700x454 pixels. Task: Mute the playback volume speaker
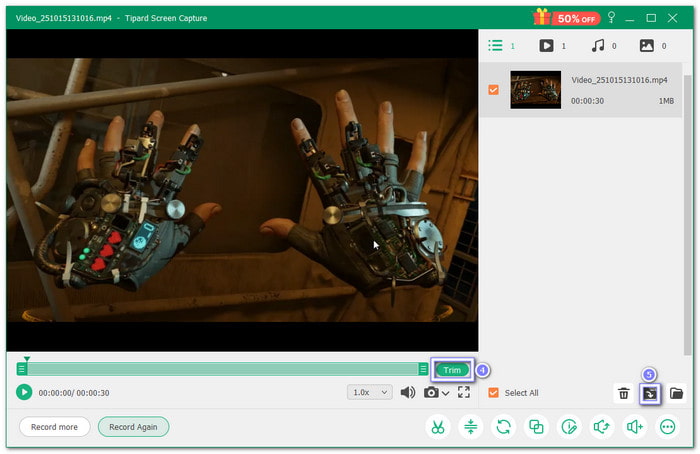(x=407, y=393)
